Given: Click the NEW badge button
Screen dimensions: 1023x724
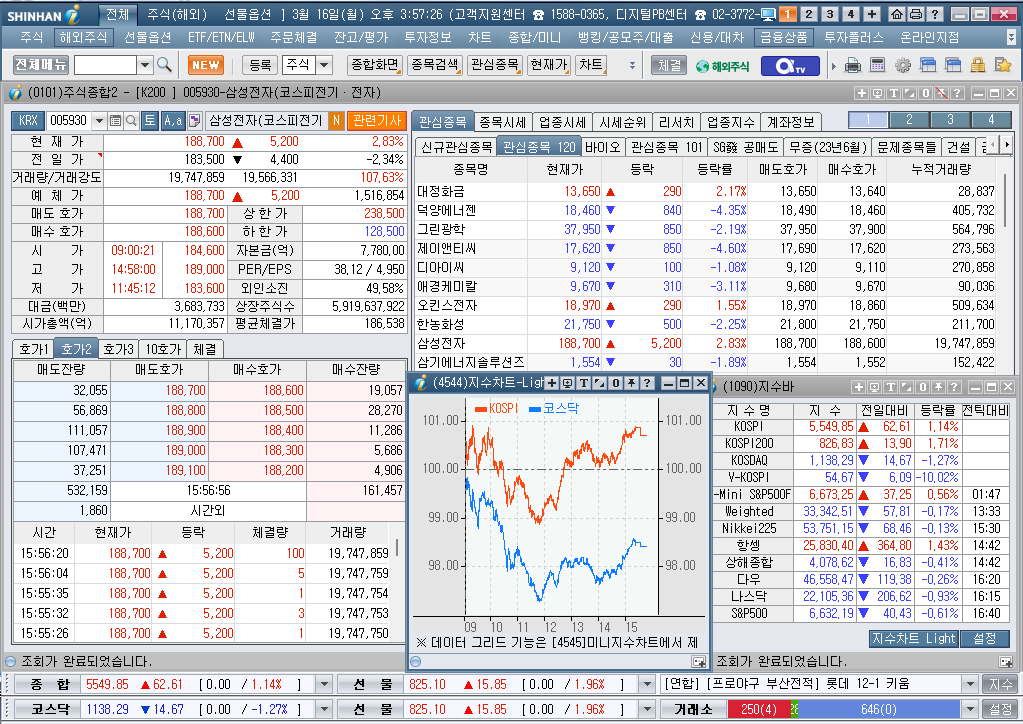Looking at the screenshot, I should click(206, 65).
